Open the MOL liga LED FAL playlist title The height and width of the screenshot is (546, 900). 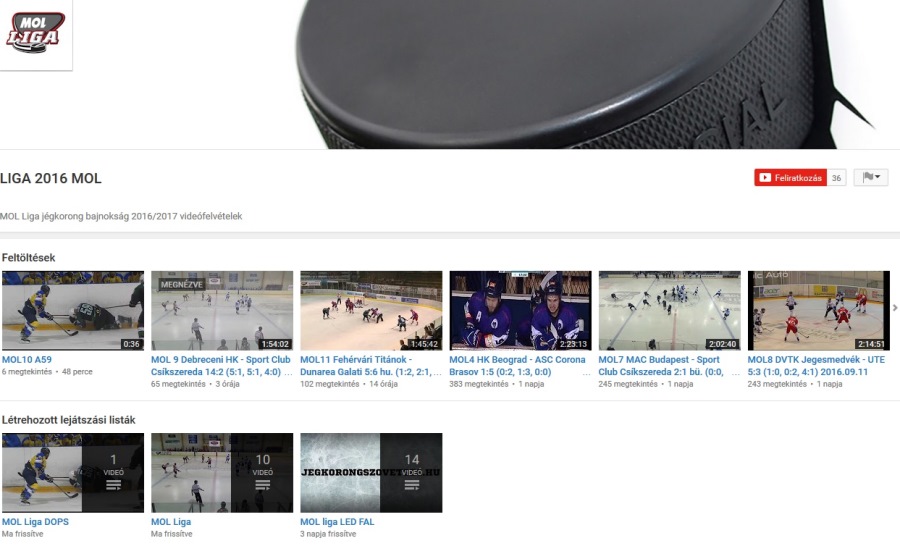pyautogui.click(x=337, y=522)
